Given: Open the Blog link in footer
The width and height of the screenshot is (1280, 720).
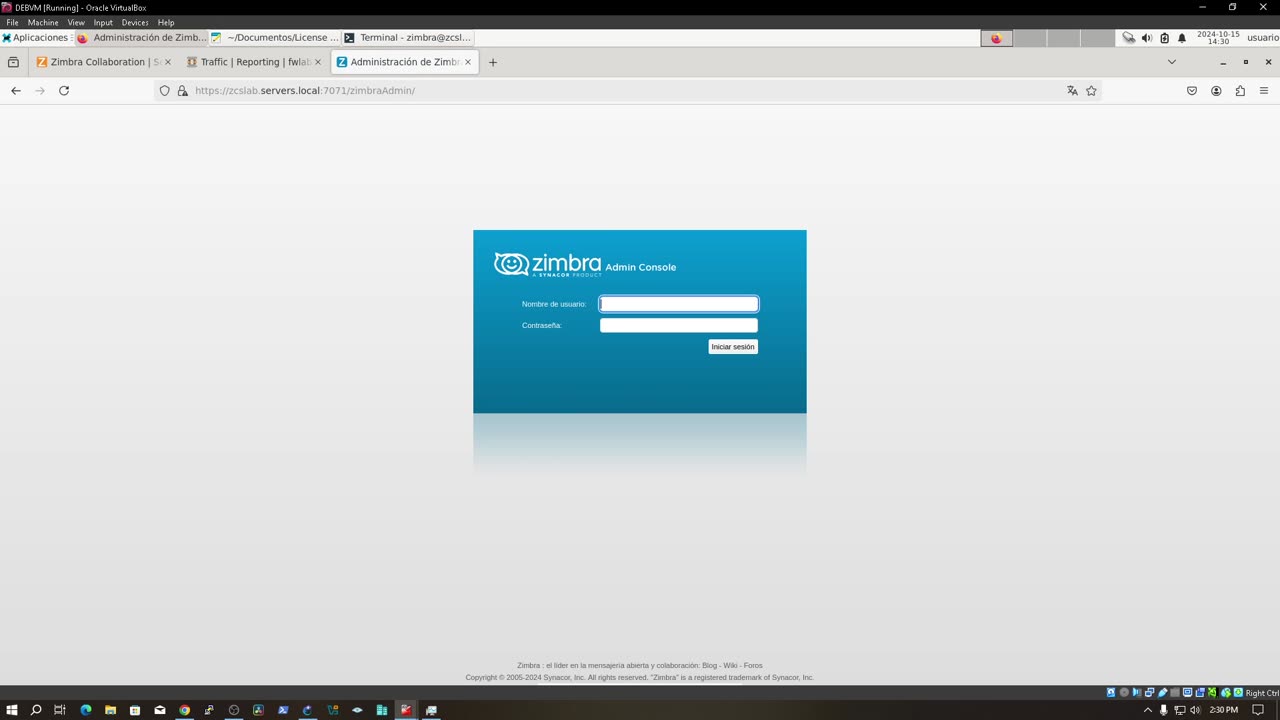Looking at the screenshot, I should (709, 665).
